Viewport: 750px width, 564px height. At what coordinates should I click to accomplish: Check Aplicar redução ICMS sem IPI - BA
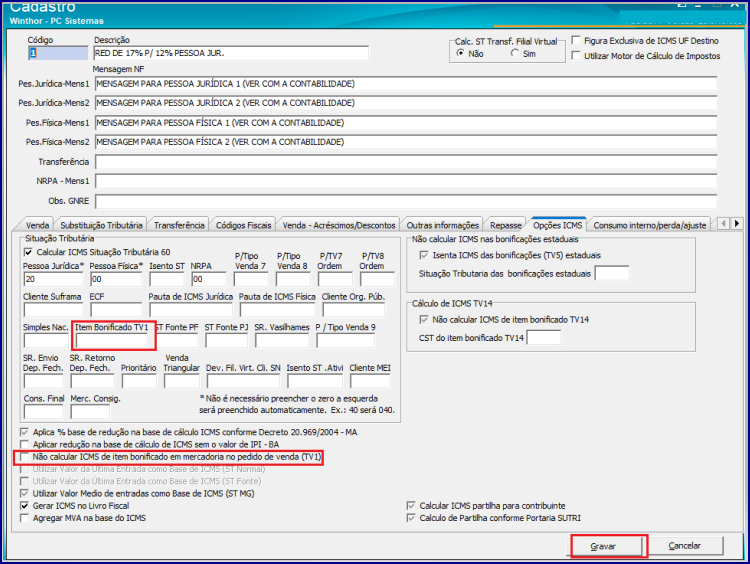click(x=24, y=444)
